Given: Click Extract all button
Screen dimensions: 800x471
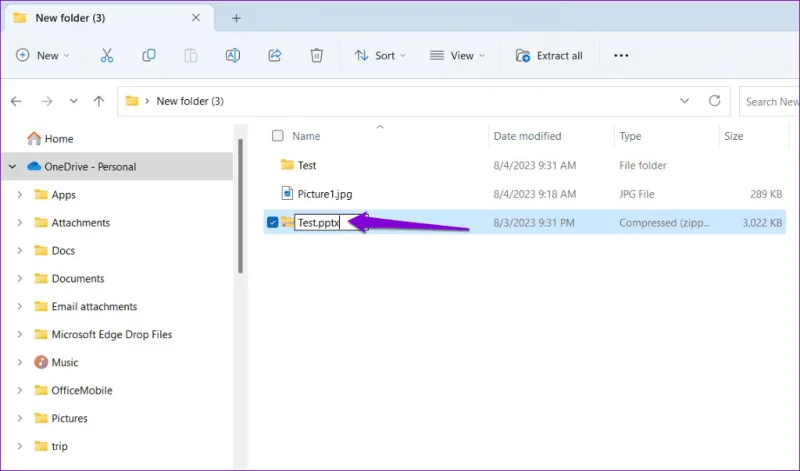Looking at the screenshot, I should point(549,56).
